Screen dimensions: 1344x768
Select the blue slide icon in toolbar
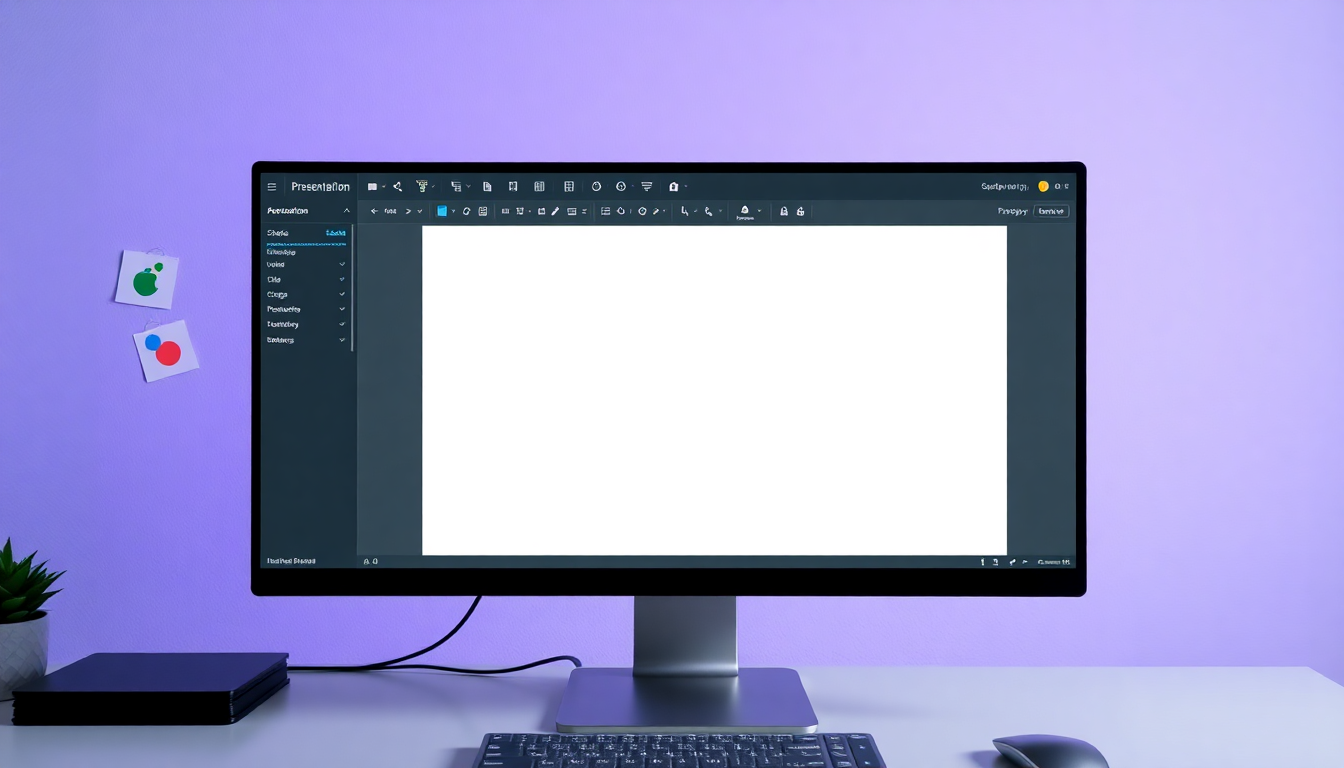pyautogui.click(x=442, y=211)
